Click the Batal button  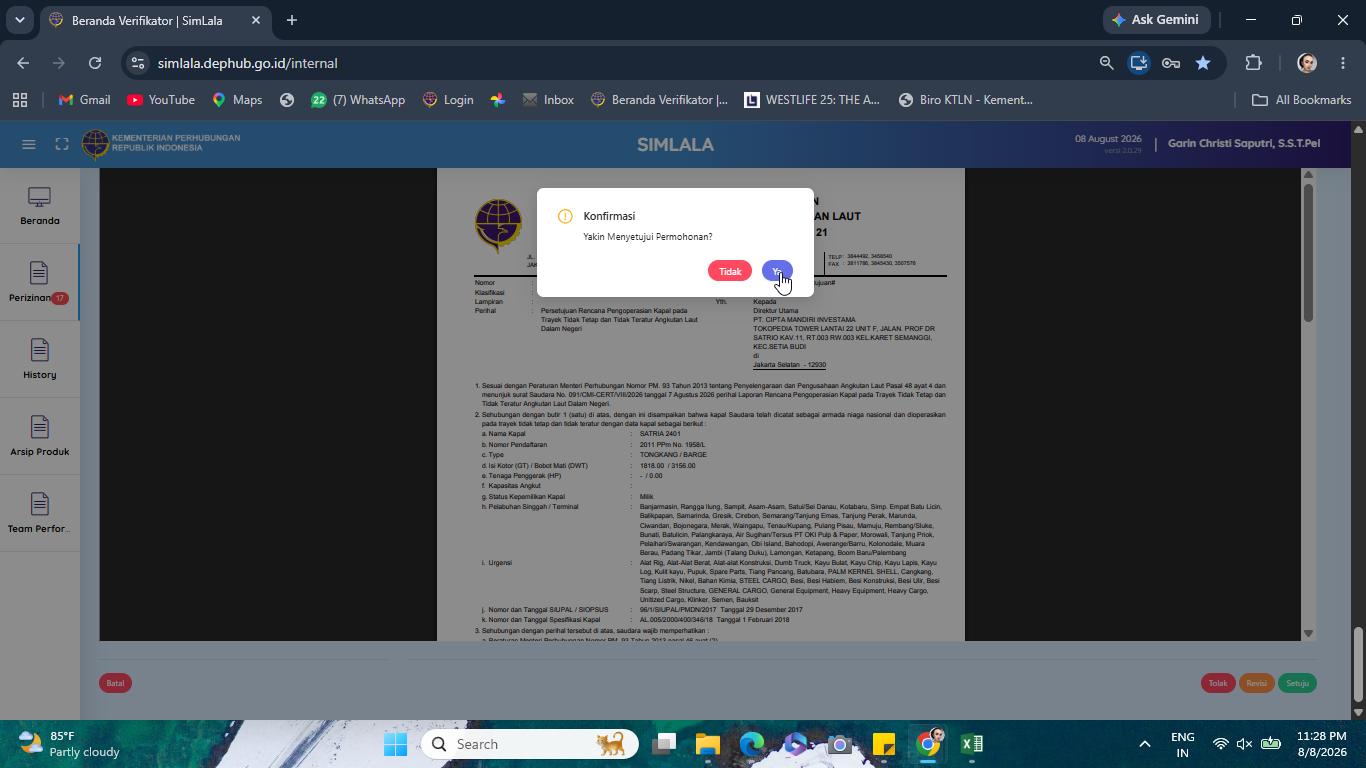coord(115,683)
